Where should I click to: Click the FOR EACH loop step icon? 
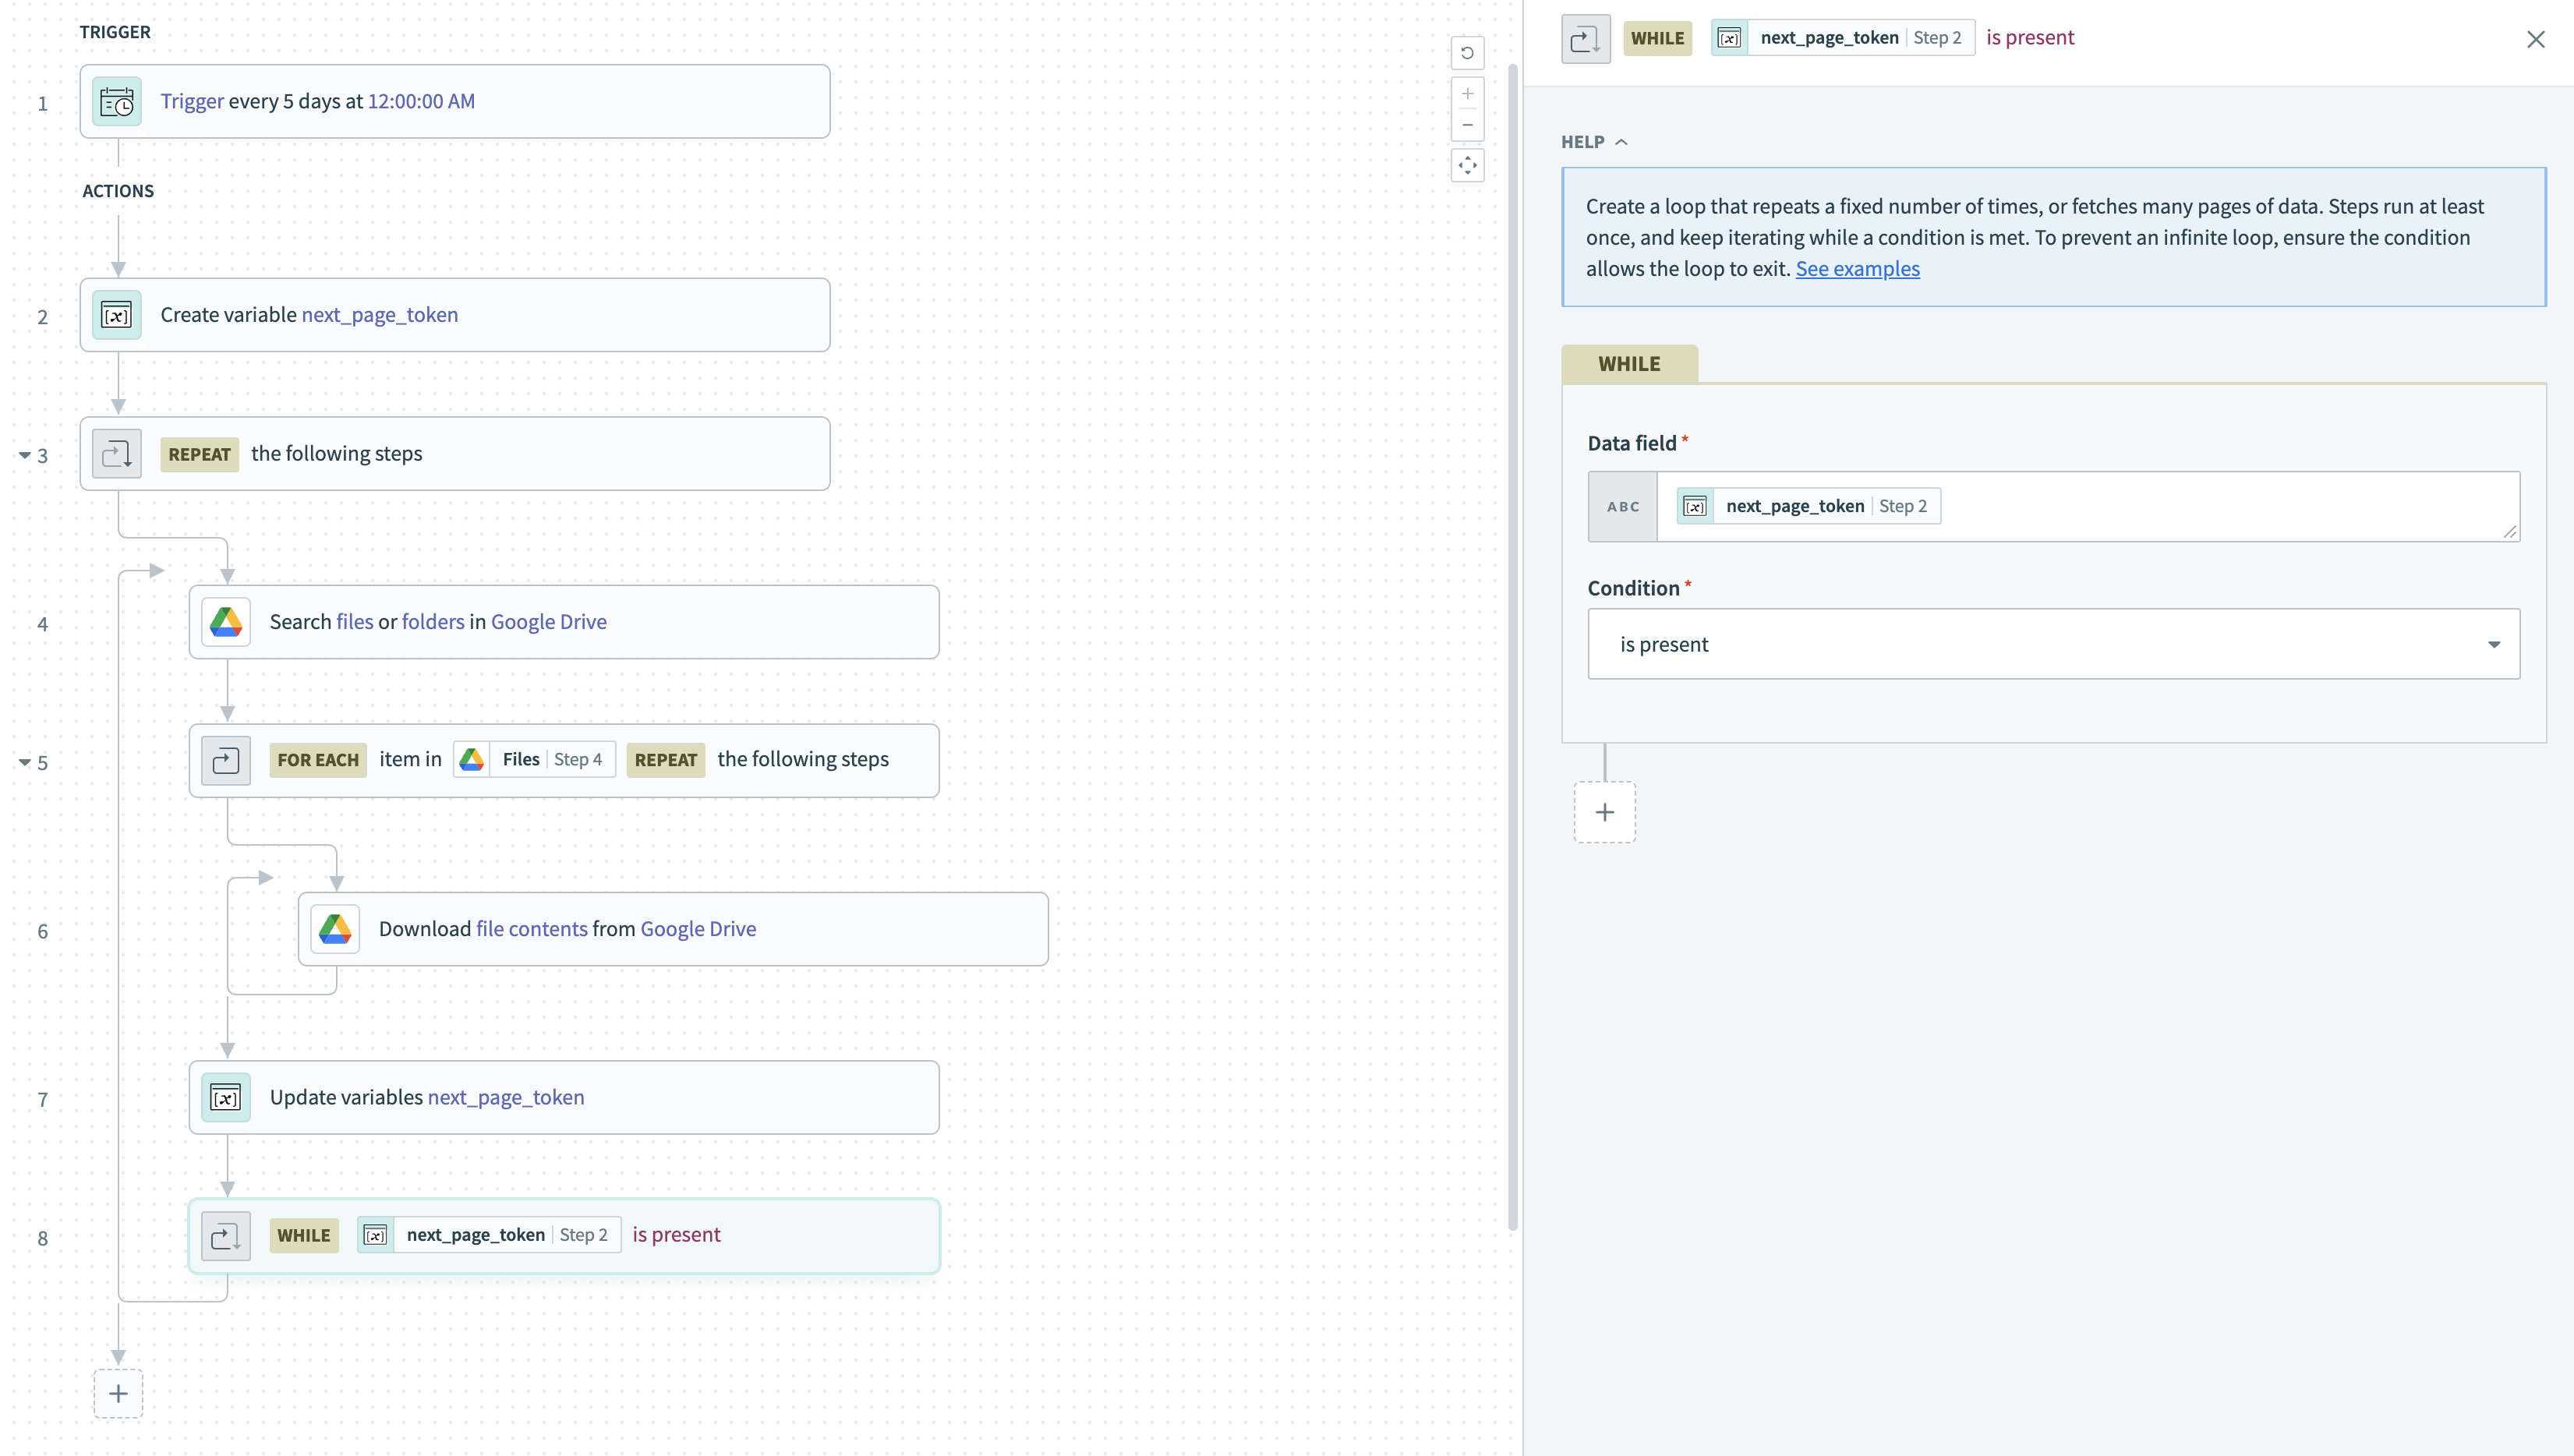point(225,760)
